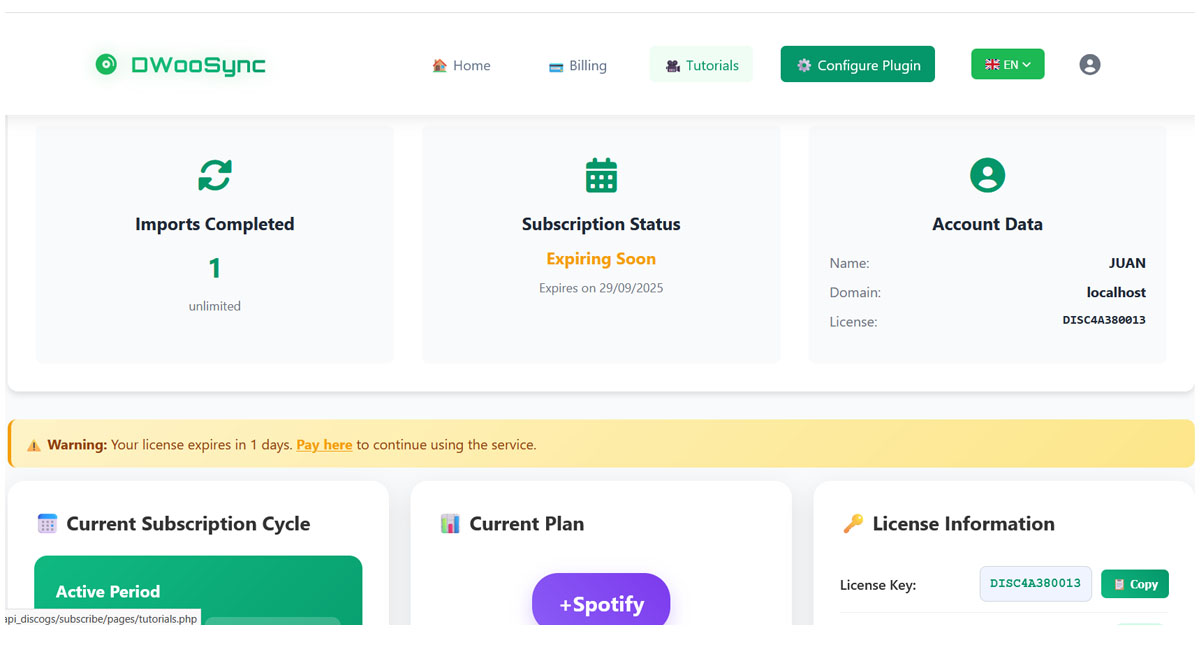Open the Tutorials menu item

(x=701, y=66)
